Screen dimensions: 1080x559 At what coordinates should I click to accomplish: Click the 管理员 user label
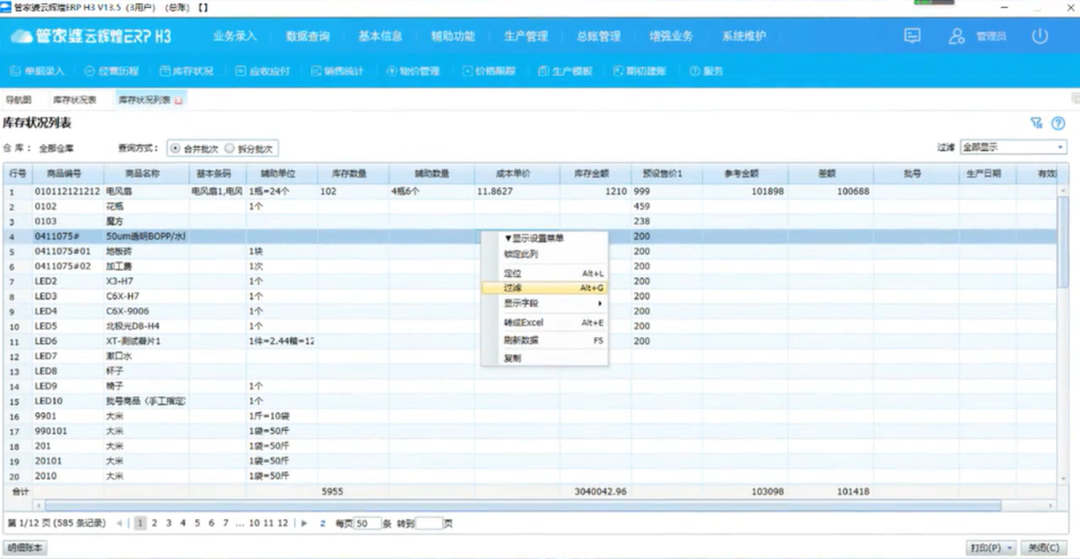click(991, 37)
